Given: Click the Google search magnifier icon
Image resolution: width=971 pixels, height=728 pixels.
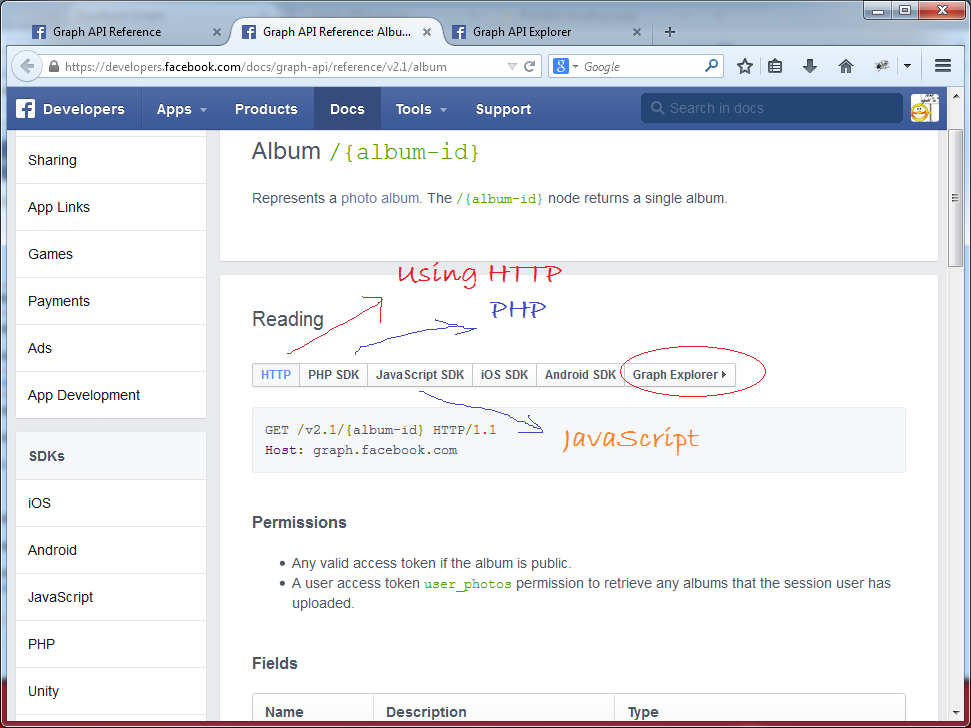Looking at the screenshot, I should coord(712,66).
